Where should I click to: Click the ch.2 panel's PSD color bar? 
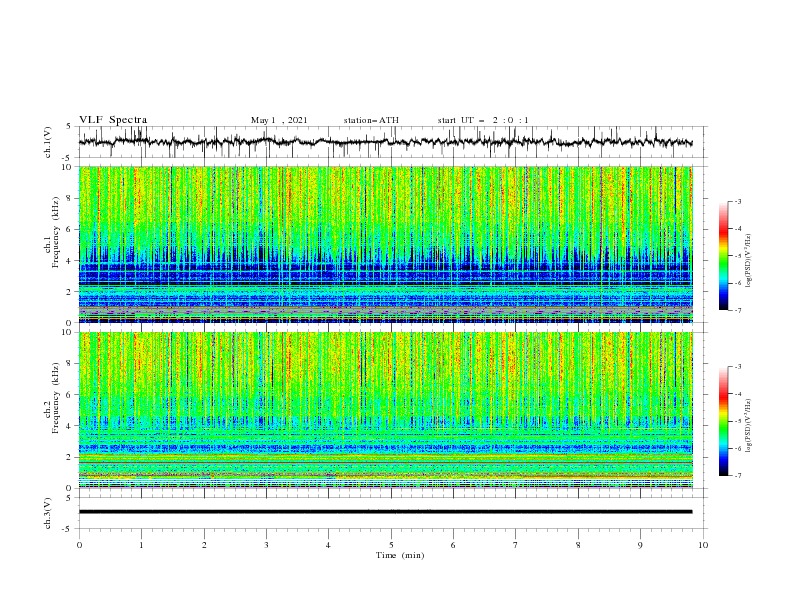[x=723, y=421]
